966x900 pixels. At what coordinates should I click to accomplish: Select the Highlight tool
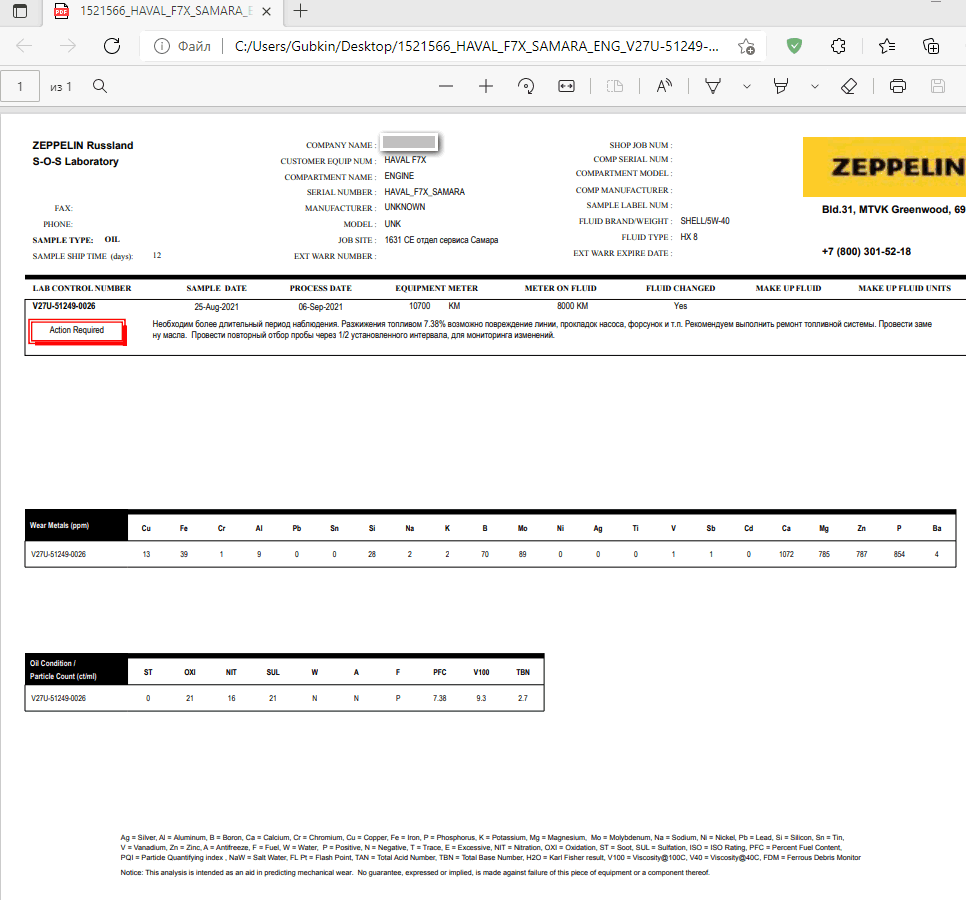pyautogui.click(x=781, y=86)
